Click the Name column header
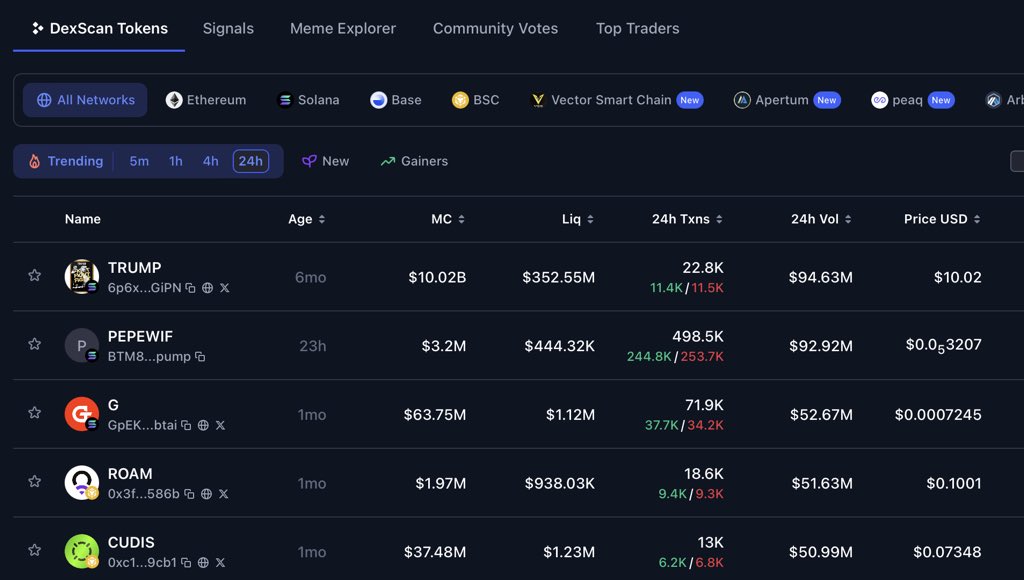Viewport: 1024px width, 580px height. (x=82, y=219)
